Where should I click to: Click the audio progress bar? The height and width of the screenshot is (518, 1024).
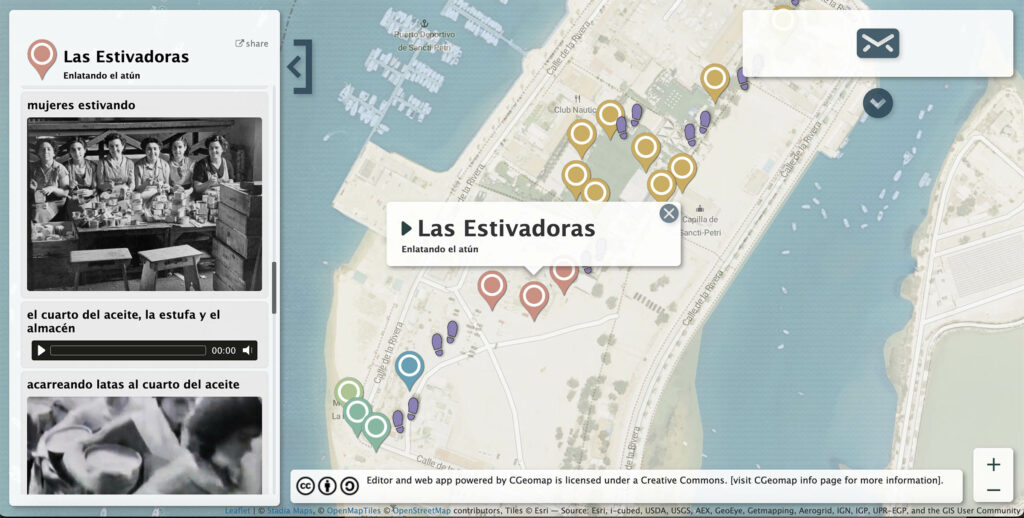pyautogui.click(x=128, y=350)
